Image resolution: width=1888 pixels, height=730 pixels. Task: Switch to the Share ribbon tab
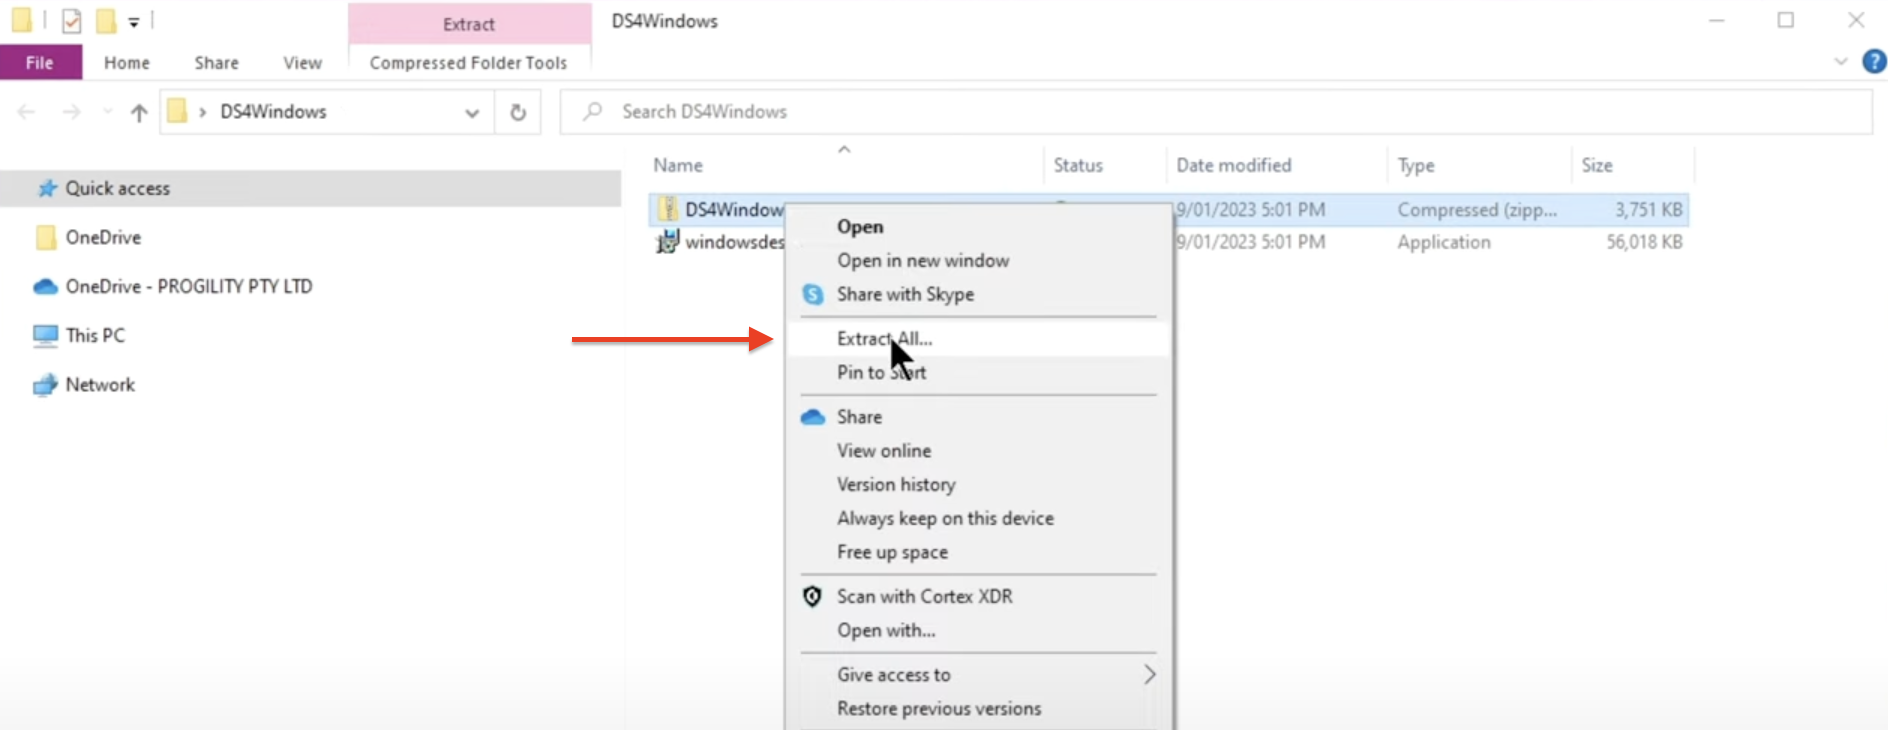click(217, 62)
